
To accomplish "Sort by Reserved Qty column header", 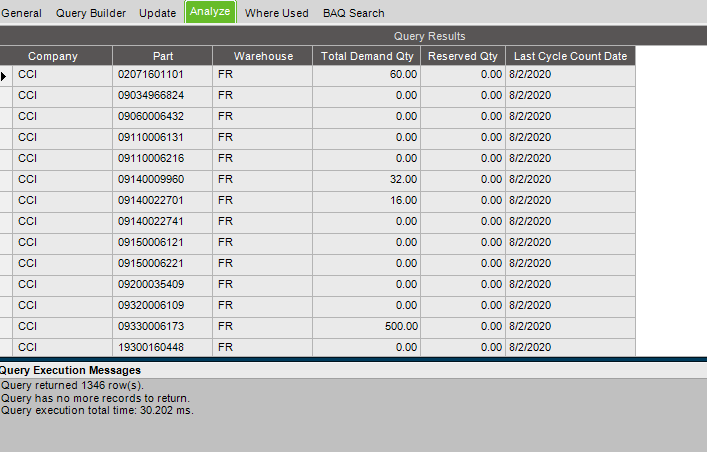I will pyautogui.click(x=463, y=56).
